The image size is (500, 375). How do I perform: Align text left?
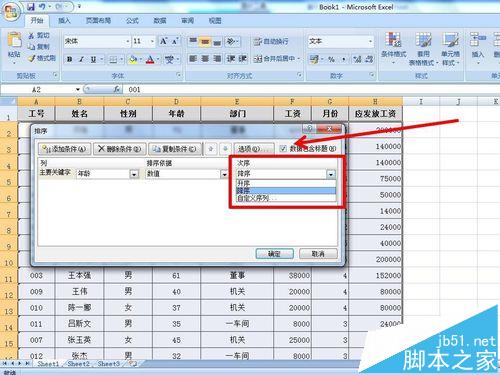tap(193, 59)
